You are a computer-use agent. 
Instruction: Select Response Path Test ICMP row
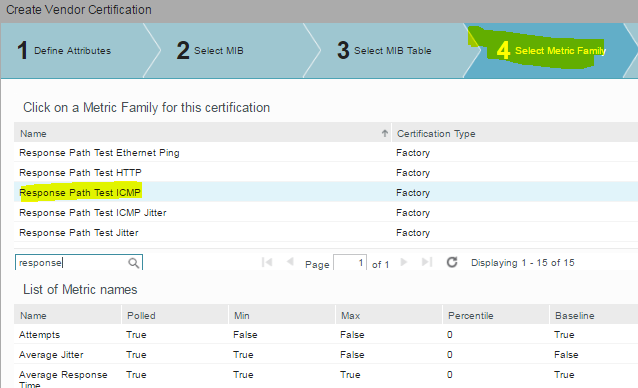(x=326, y=192)
